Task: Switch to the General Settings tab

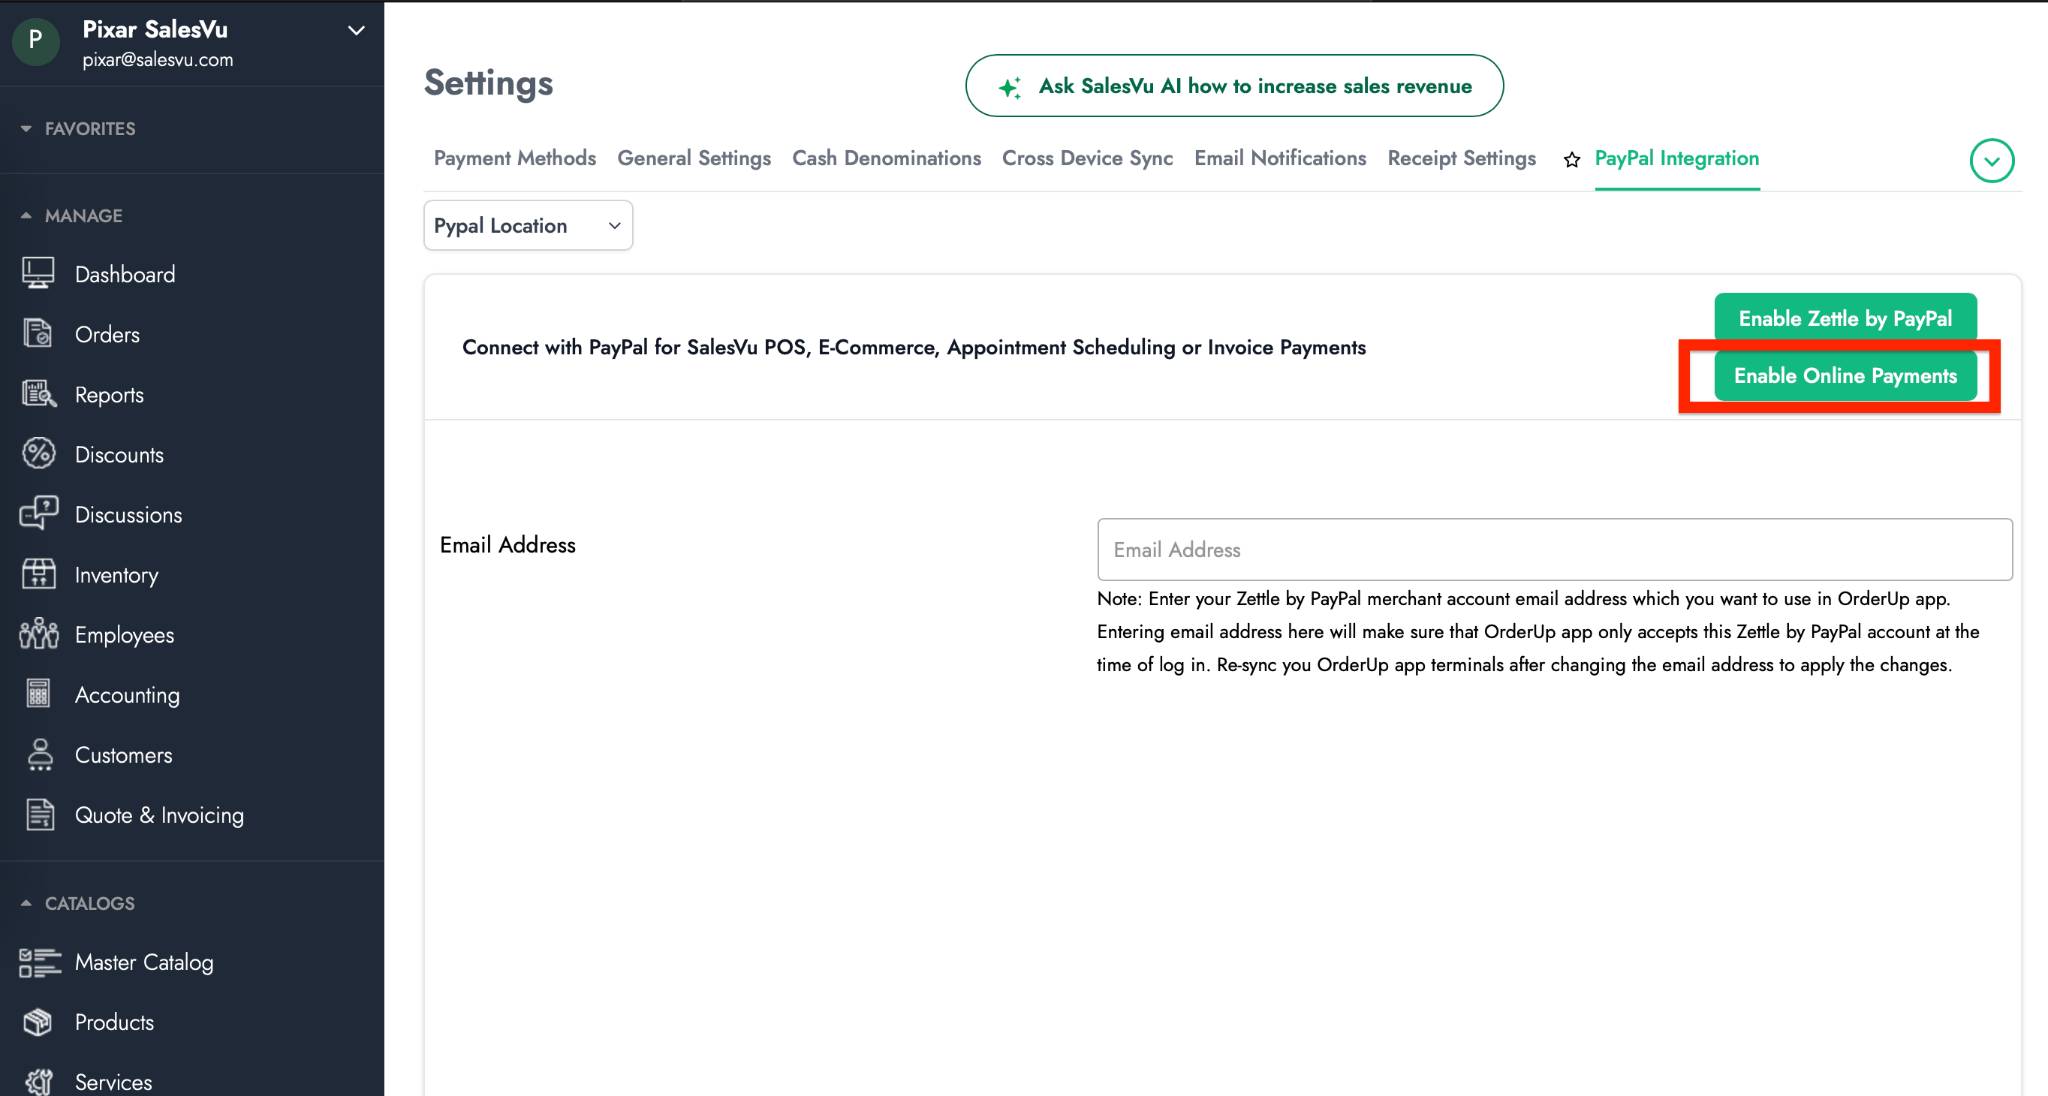Action: pos(694,158)
